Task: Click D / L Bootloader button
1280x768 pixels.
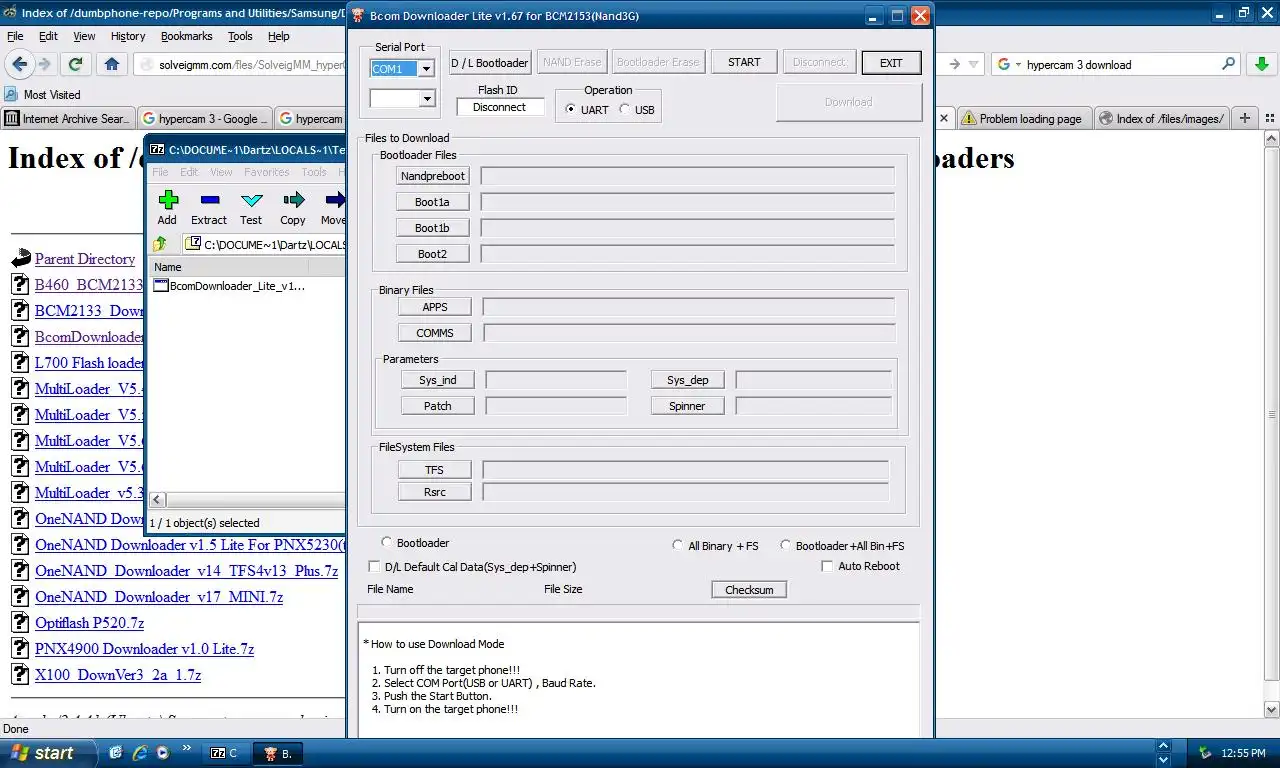Action: pos(490,62)
